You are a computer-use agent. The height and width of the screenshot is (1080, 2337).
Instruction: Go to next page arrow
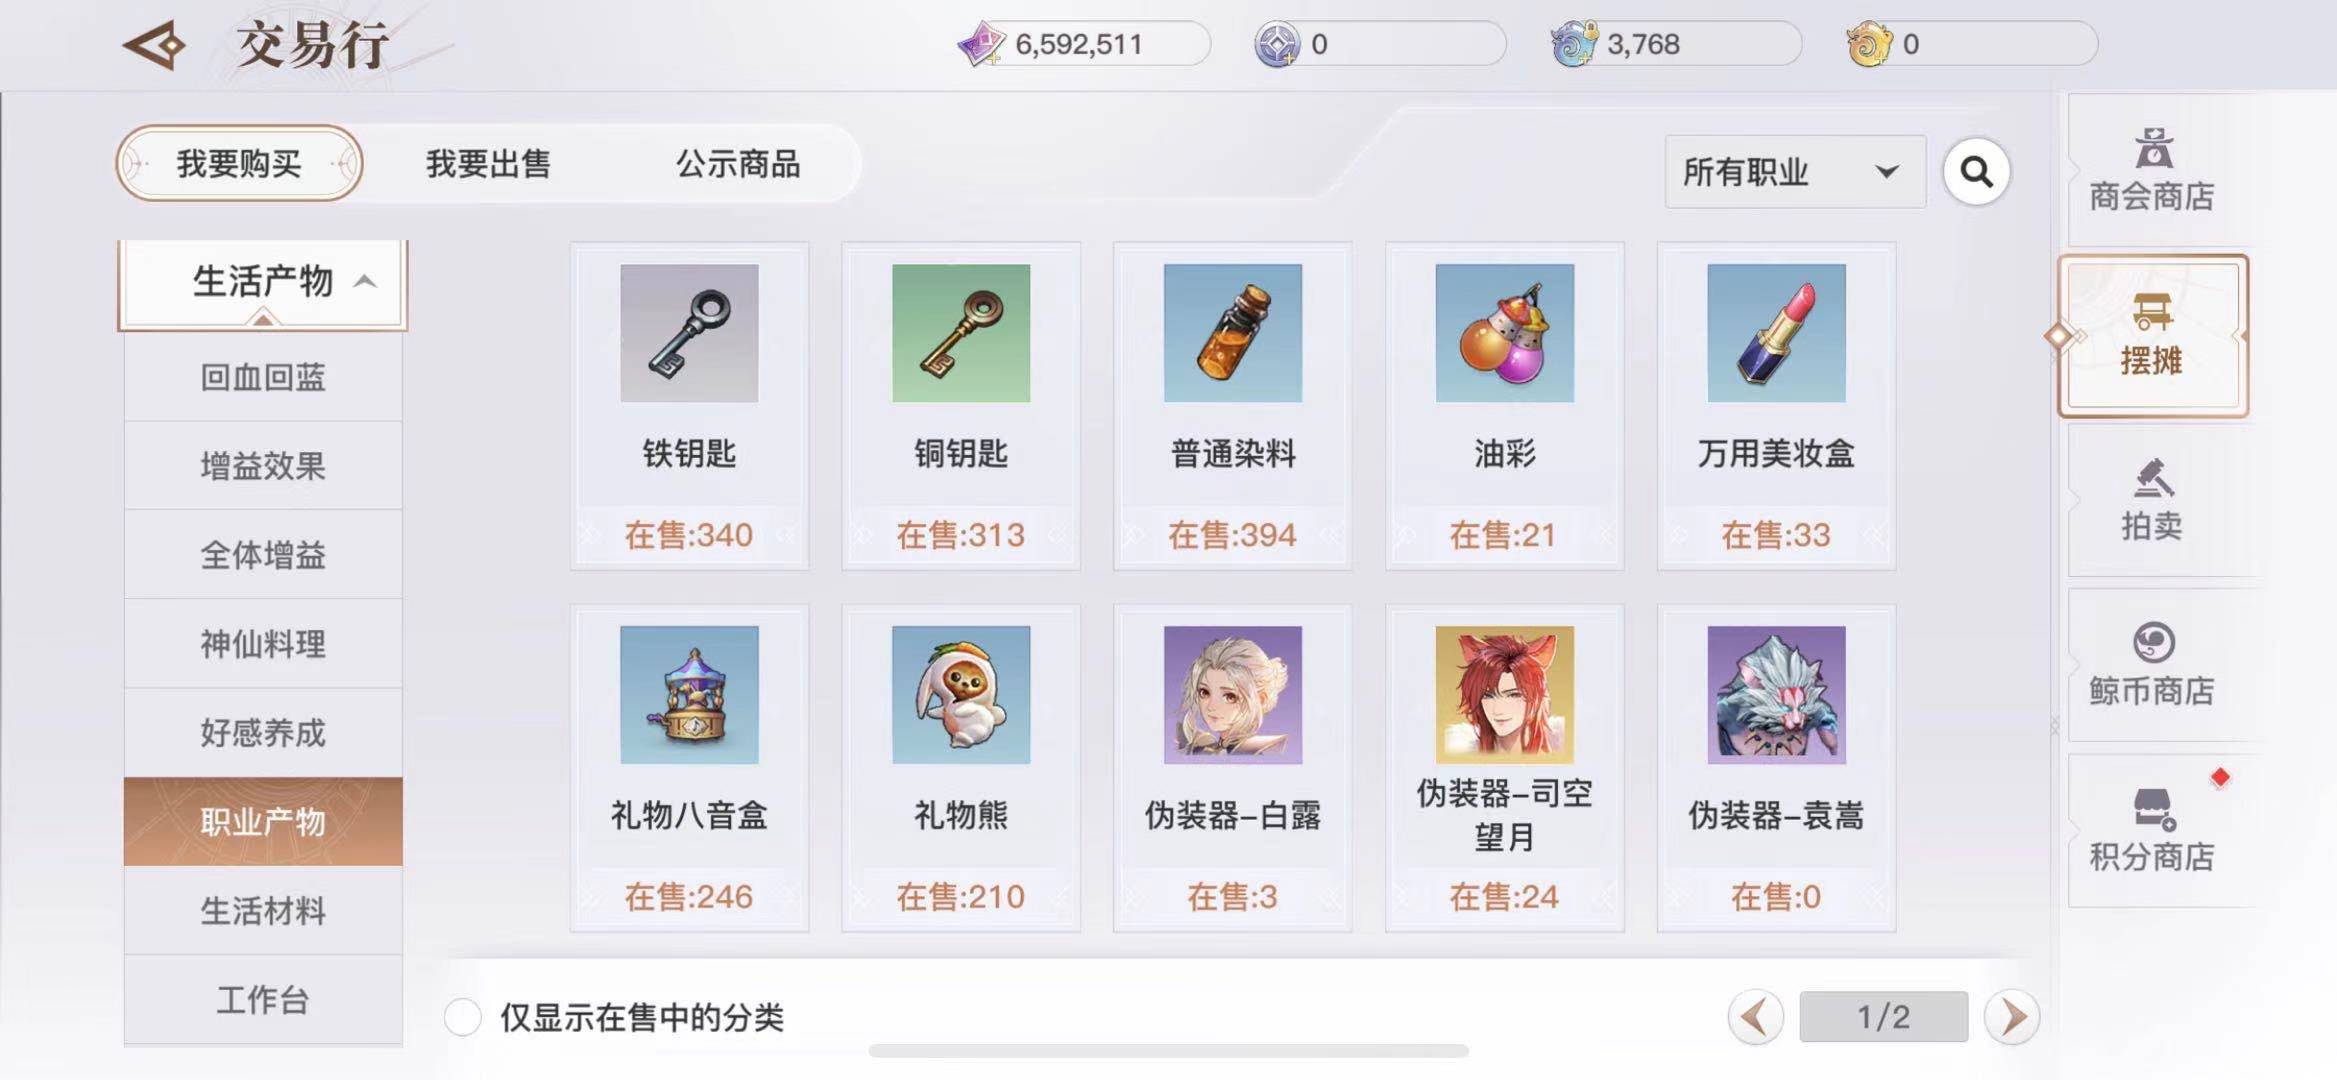(2012, 1017)
